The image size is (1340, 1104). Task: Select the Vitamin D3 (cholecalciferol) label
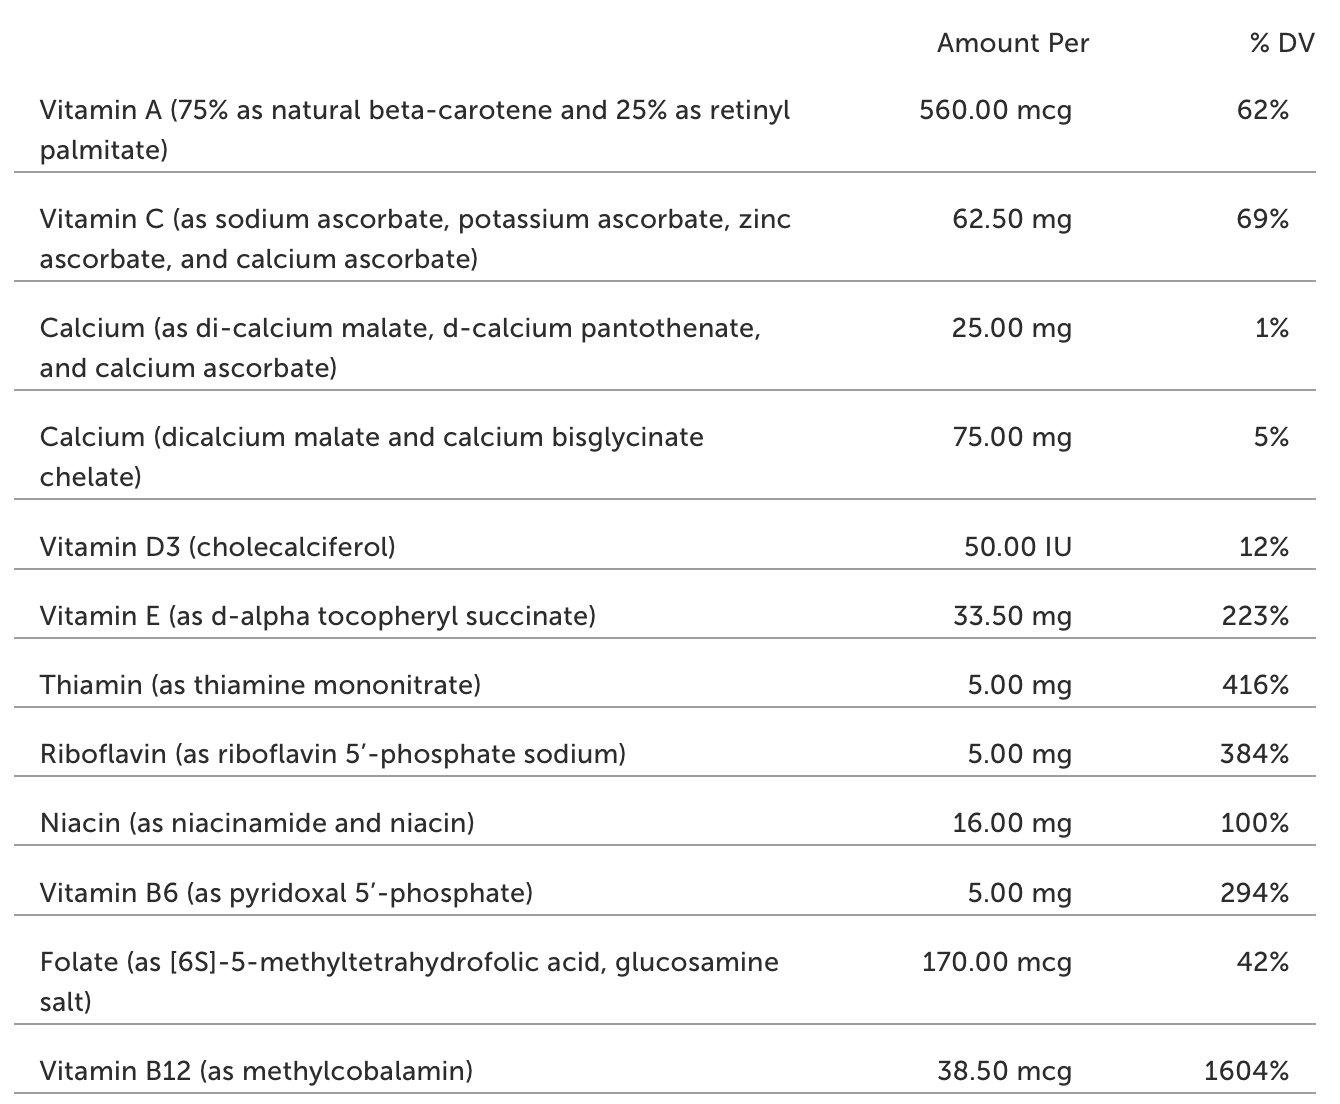pyautogui.click(x=217, y=546)
